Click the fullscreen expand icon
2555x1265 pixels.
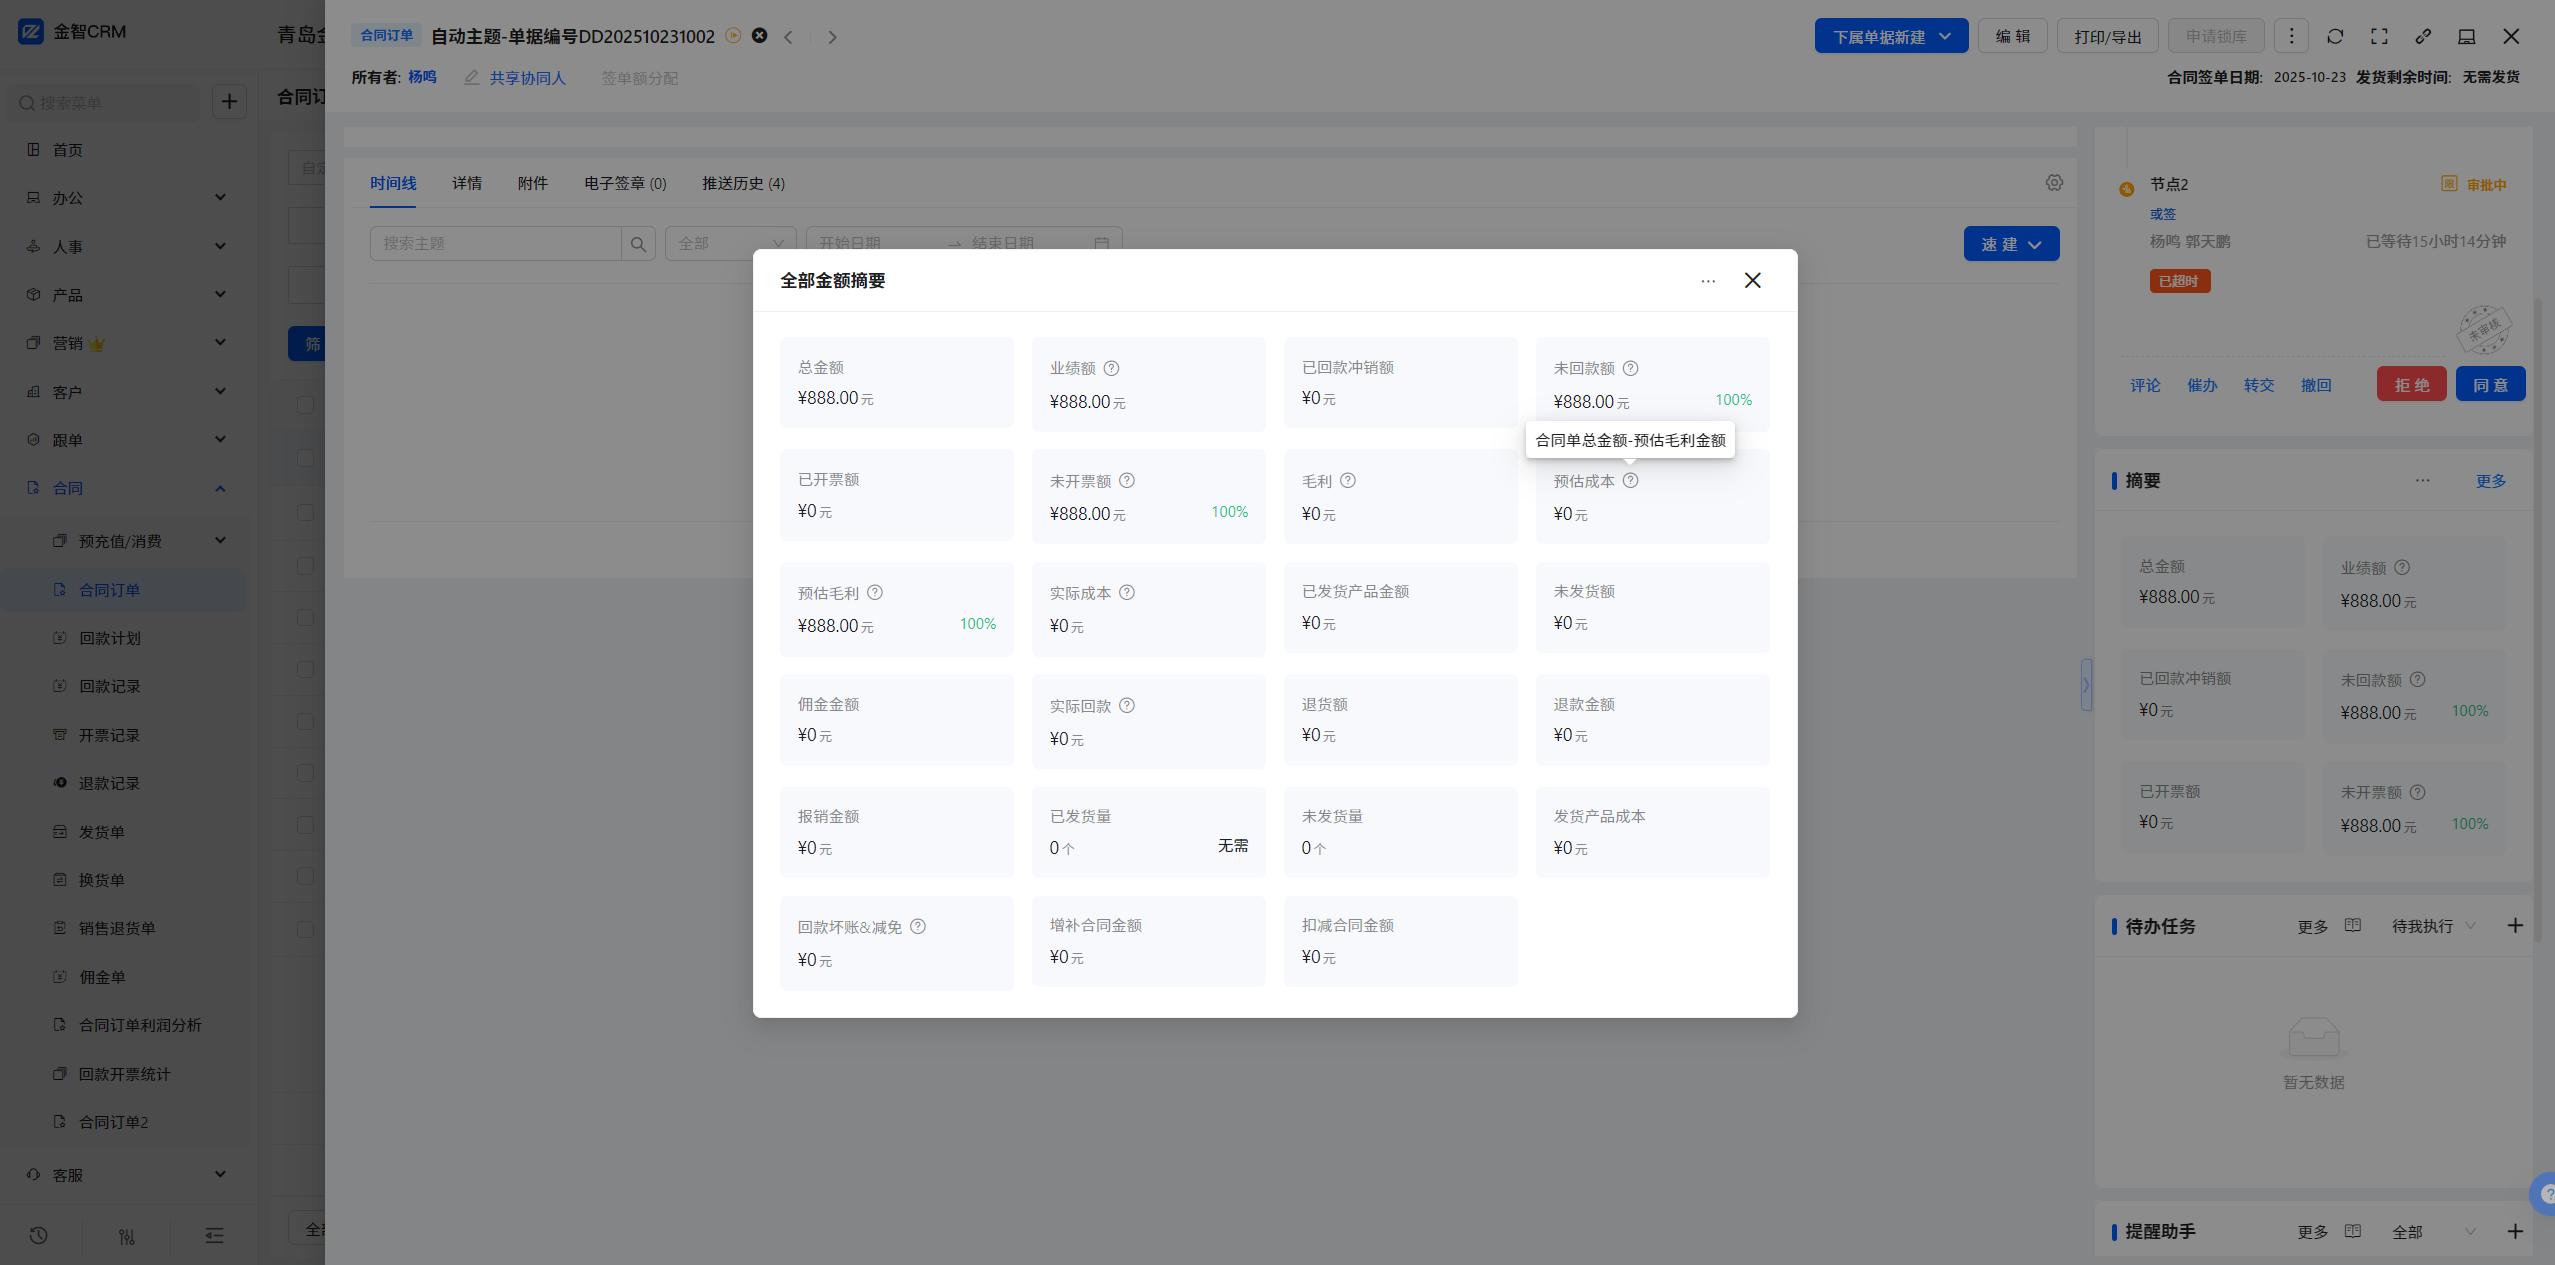click(x=2379, y=37)
